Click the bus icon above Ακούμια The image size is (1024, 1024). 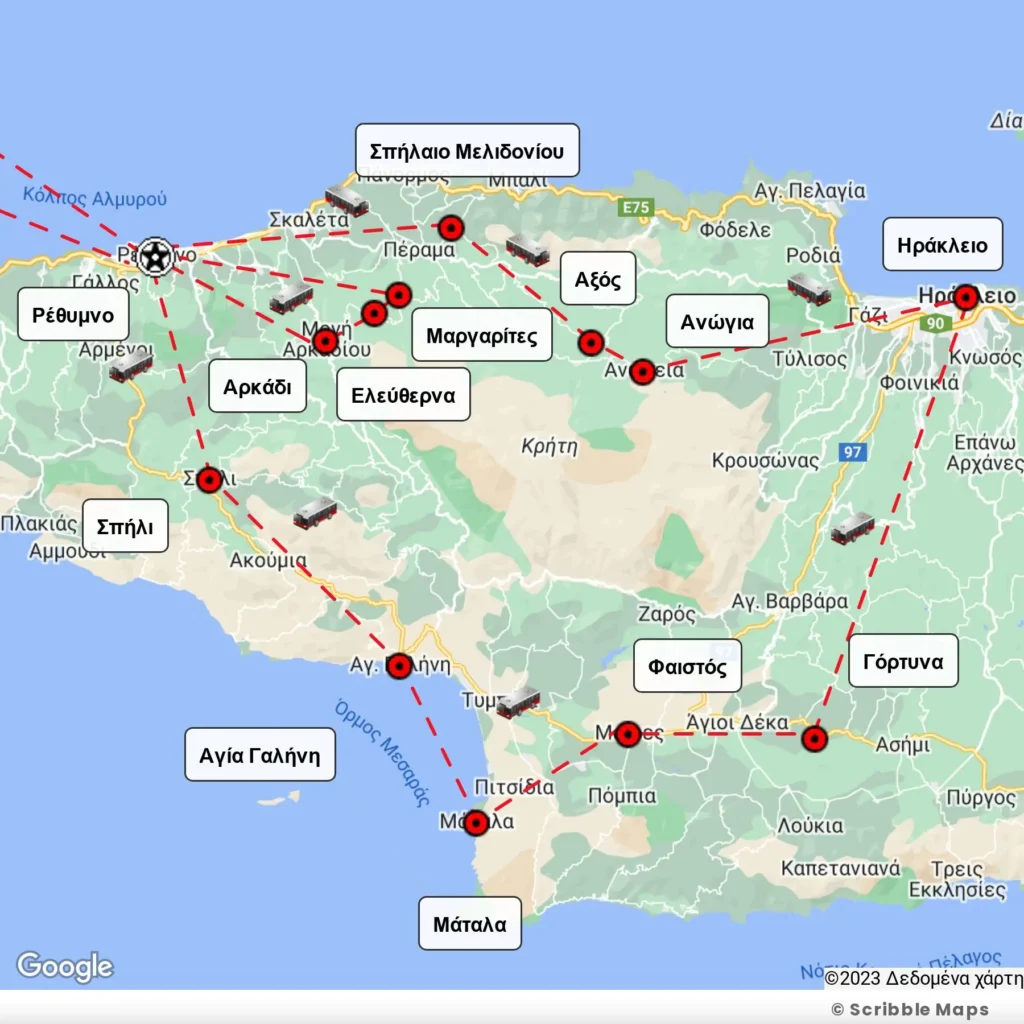click(315, 513)
